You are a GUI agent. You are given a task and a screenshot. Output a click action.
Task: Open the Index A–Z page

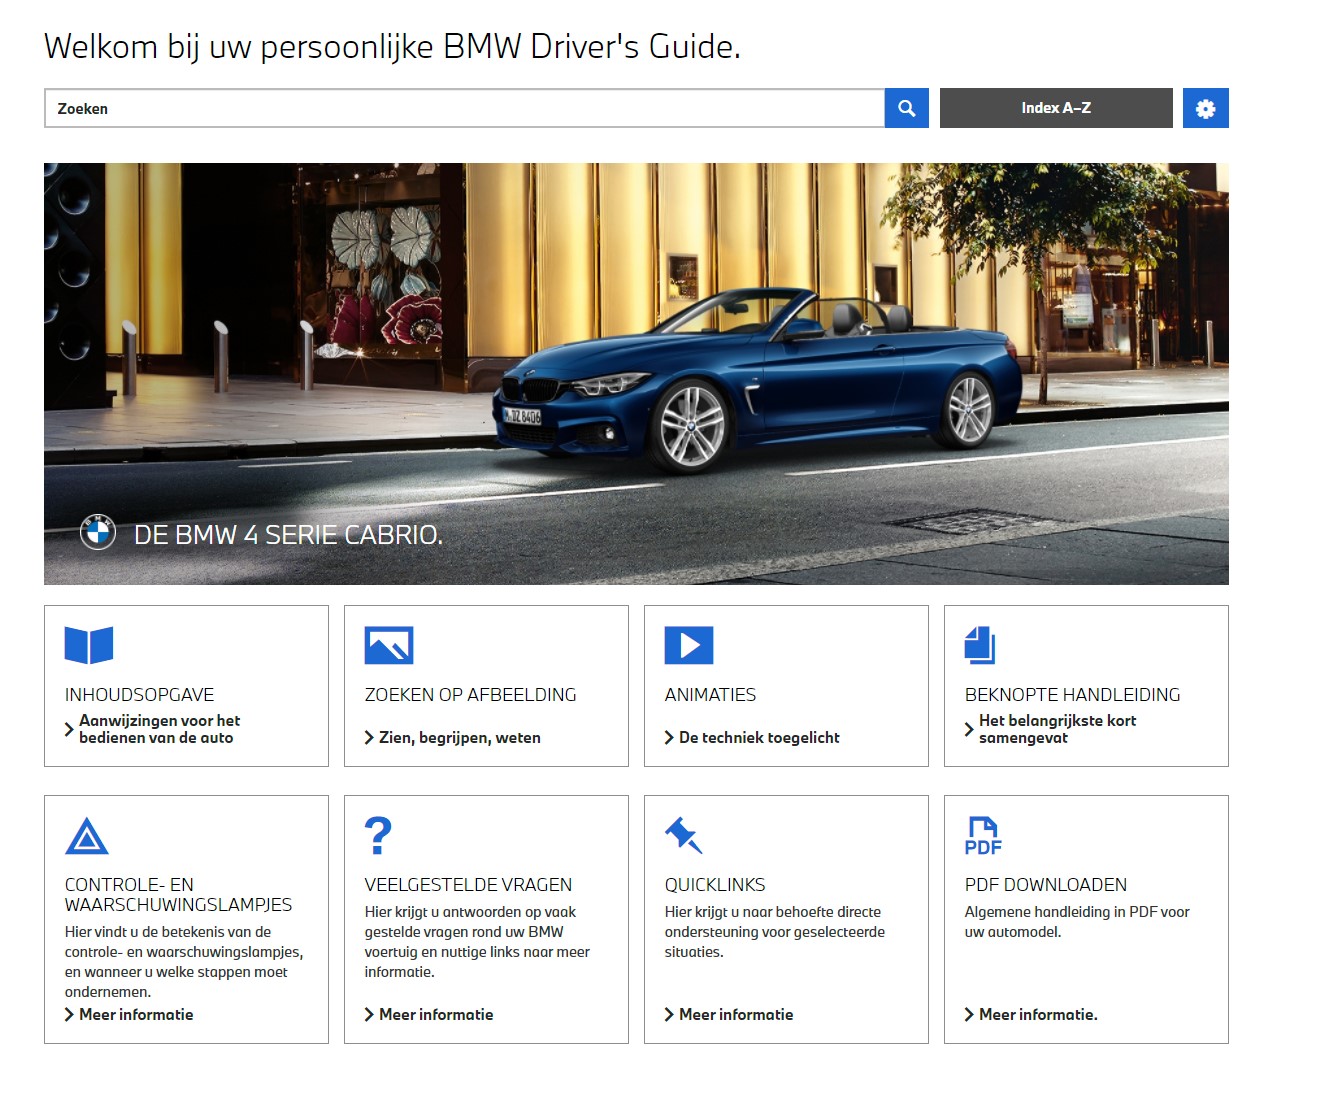coord(1056,108)
